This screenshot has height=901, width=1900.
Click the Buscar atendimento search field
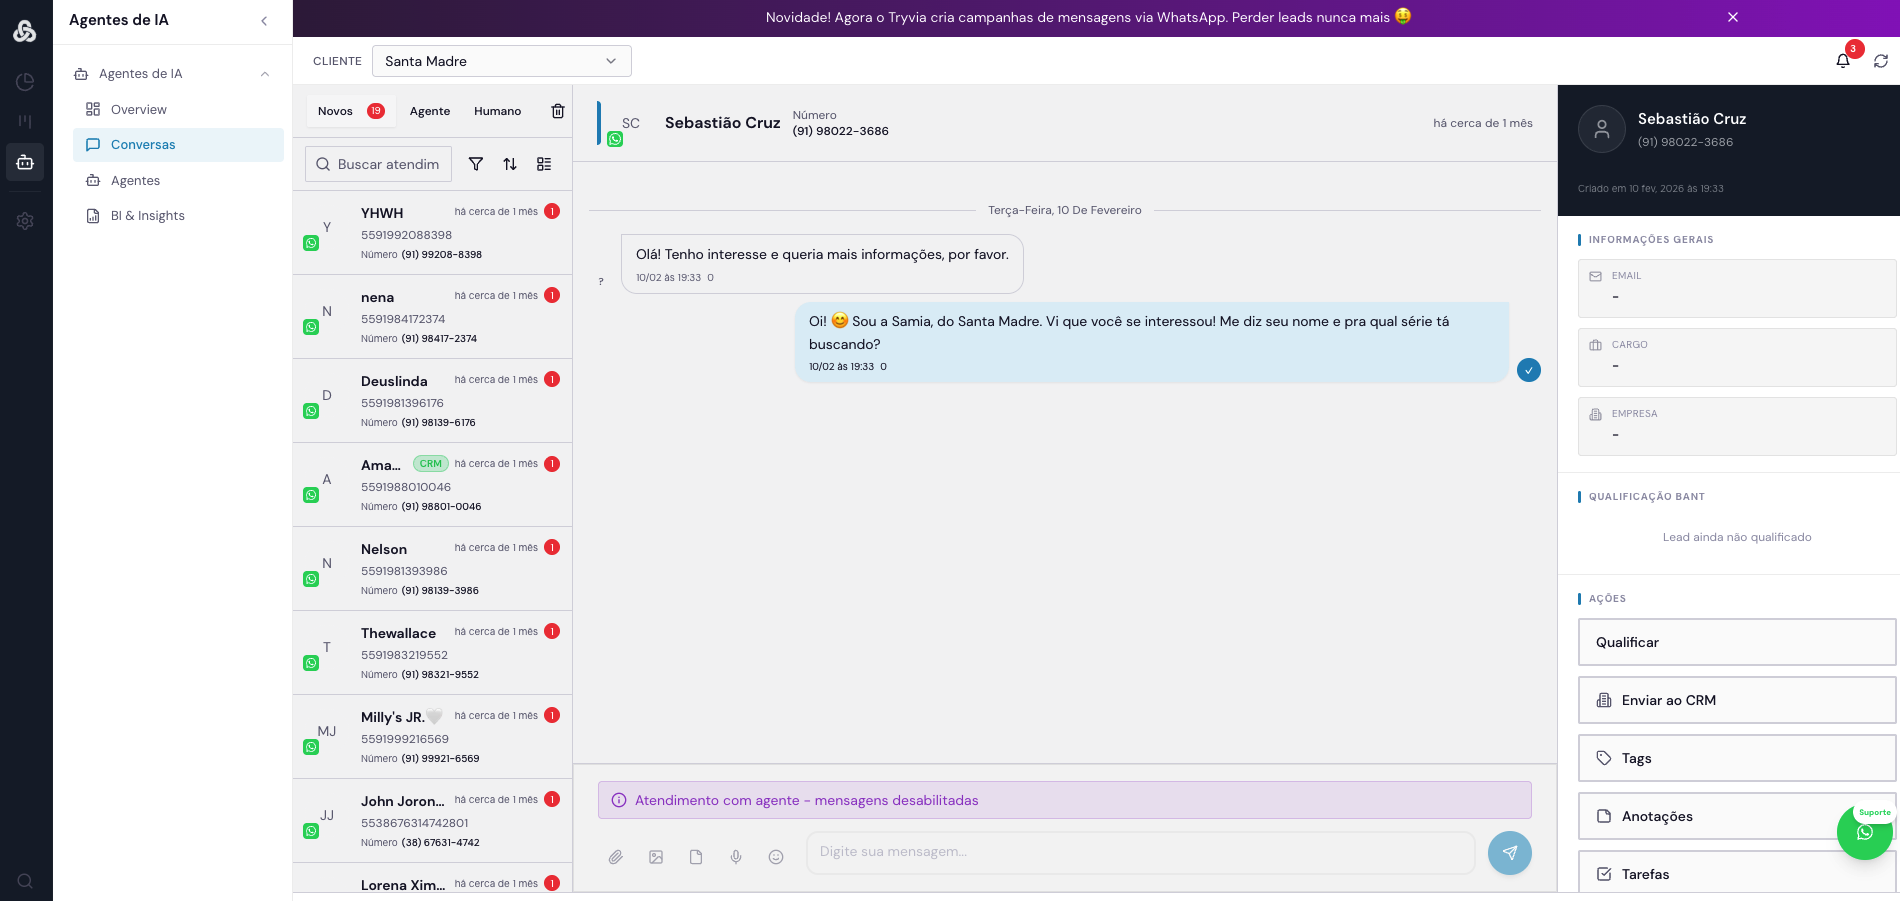coord(379,164)
